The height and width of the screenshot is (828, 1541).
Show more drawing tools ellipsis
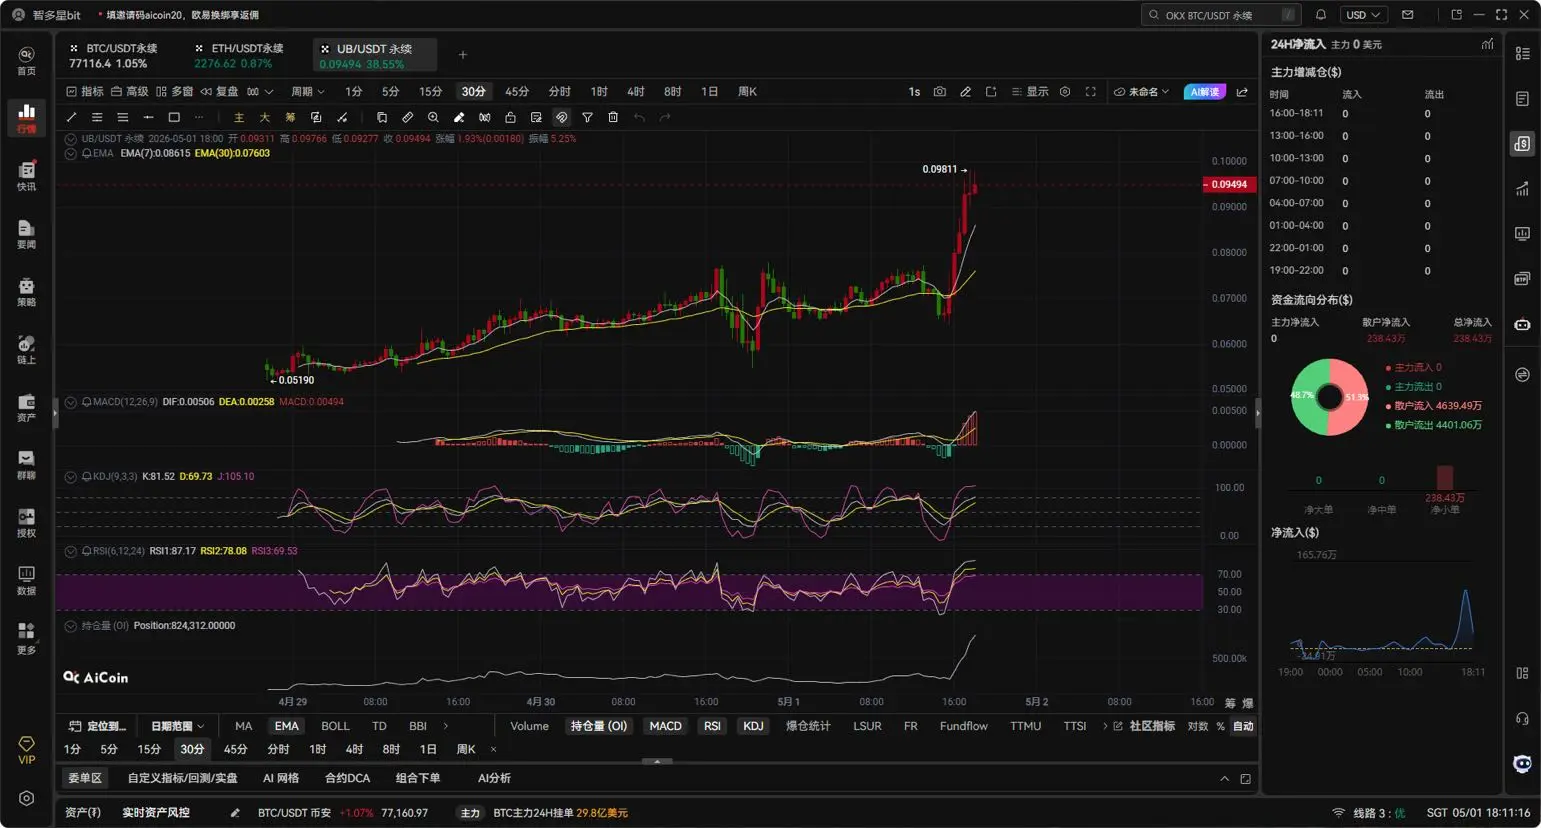pos(199,118)
